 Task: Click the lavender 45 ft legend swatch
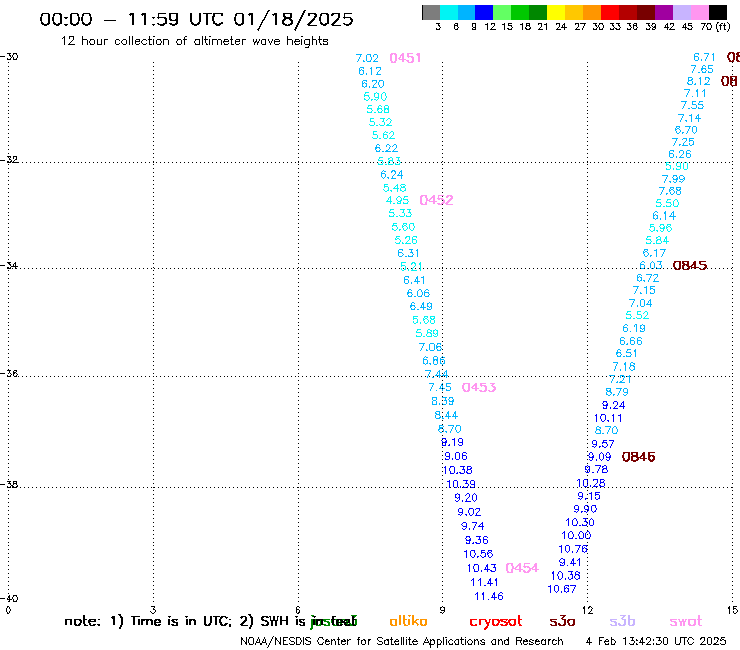682,12
